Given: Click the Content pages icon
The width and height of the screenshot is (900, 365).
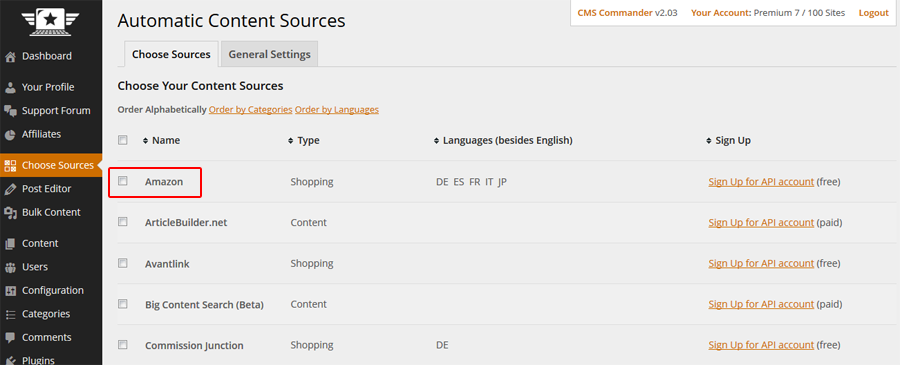Looking at the screenshot, I should 10,243.
